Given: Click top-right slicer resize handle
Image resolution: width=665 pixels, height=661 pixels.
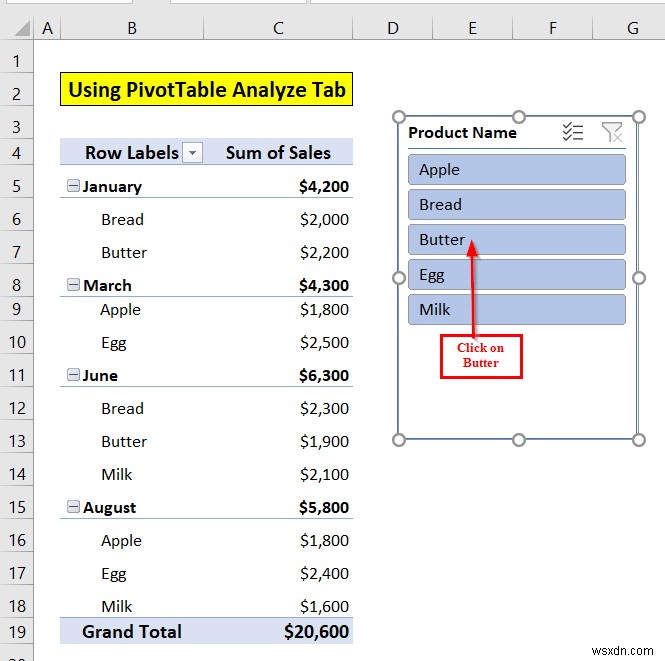Looking at the screenshot, I should (x=639, y=117).
